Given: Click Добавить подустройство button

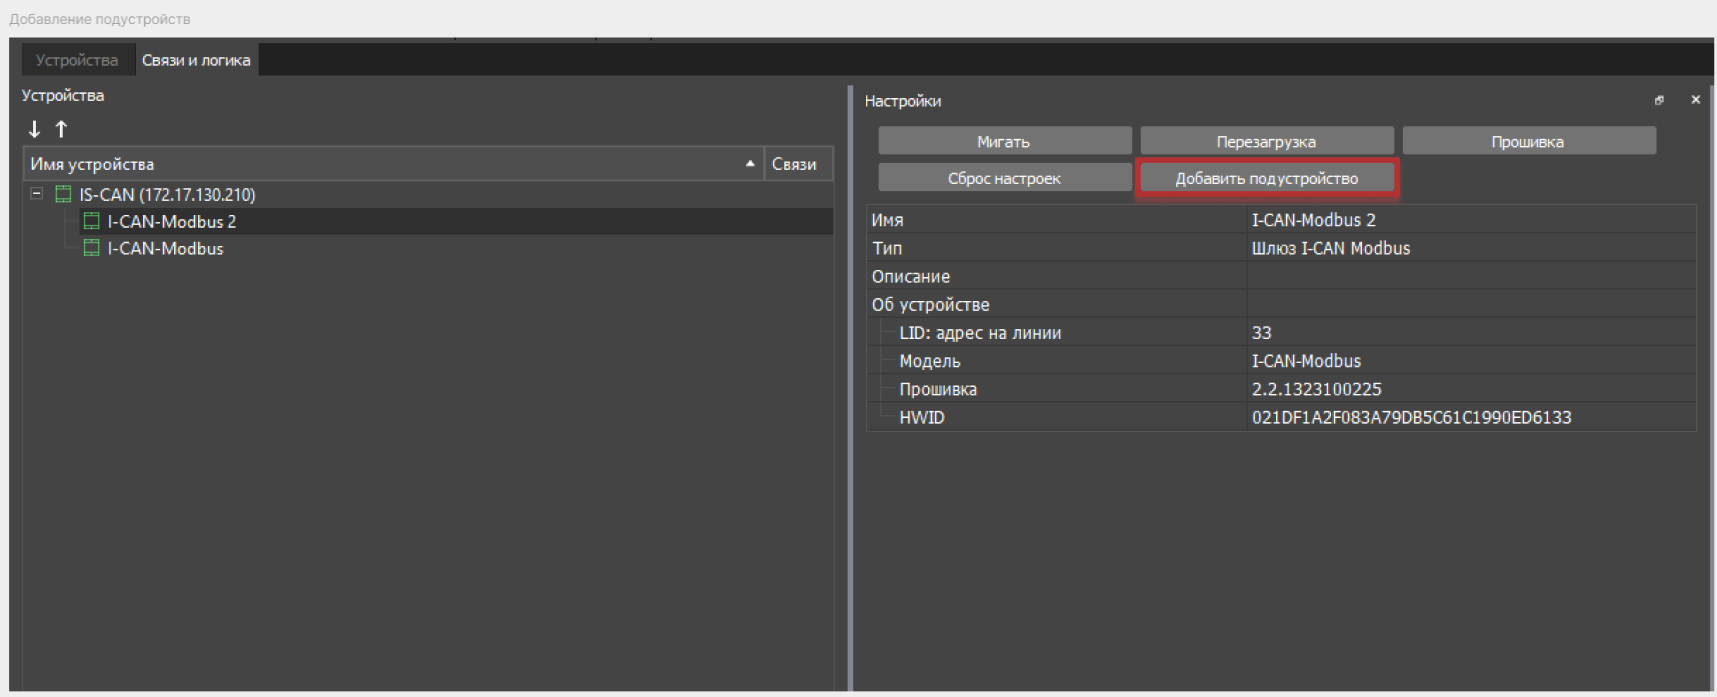Looking at the screenshot, I should click(1266, 178).
